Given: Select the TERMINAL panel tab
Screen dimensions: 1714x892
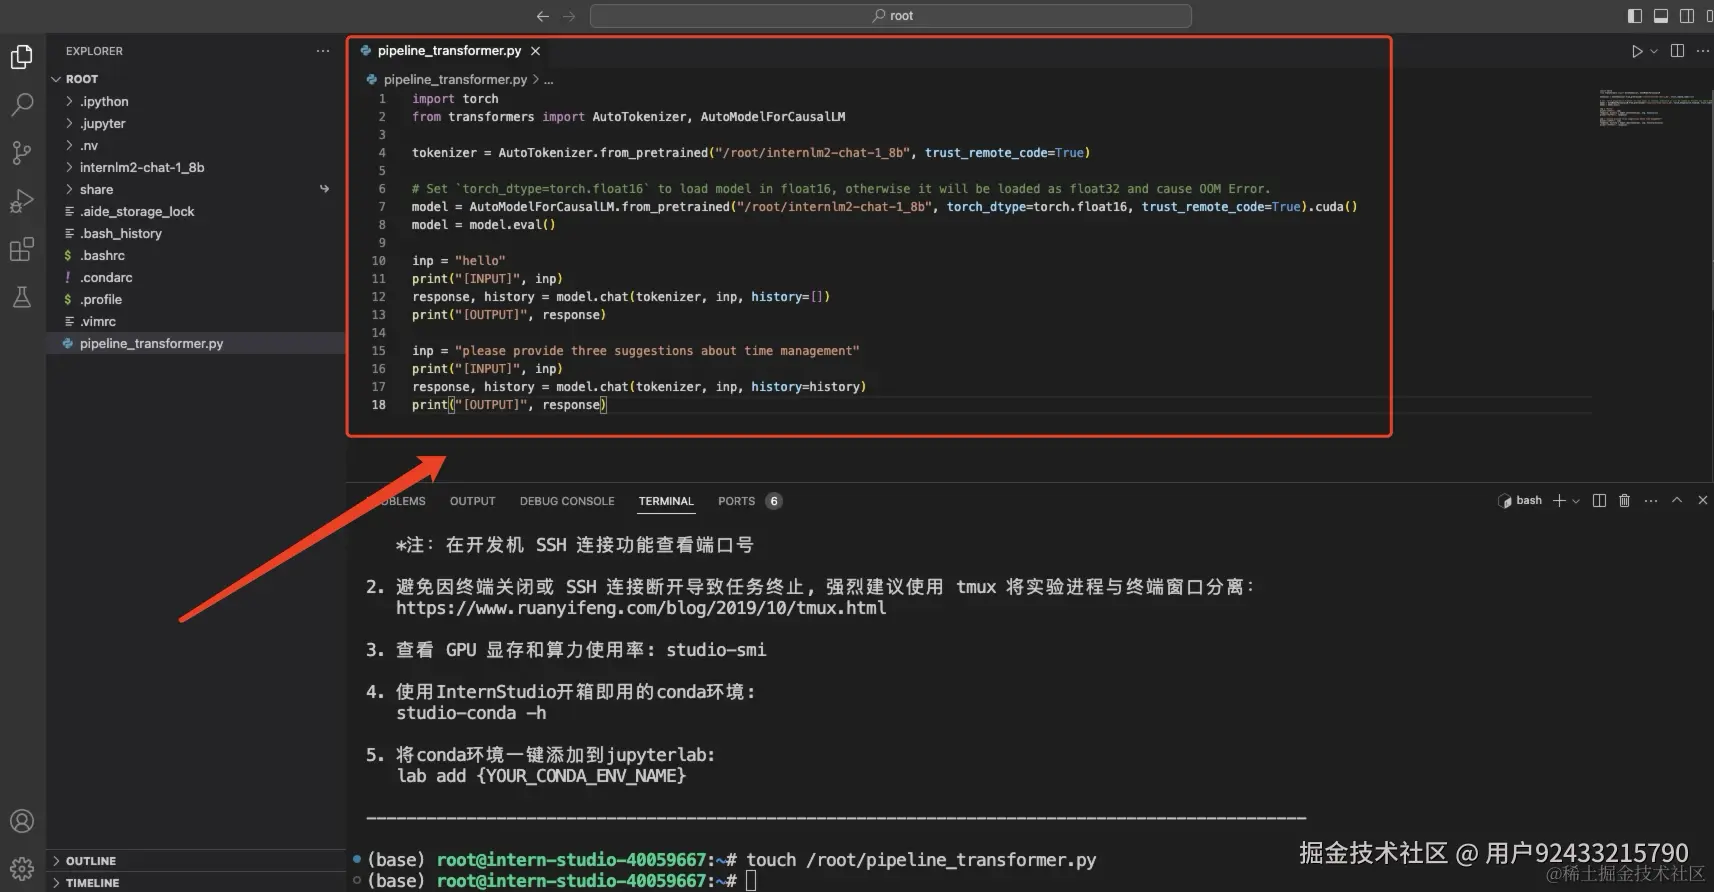Looking at the screenshot, I should tap(666, 501).
